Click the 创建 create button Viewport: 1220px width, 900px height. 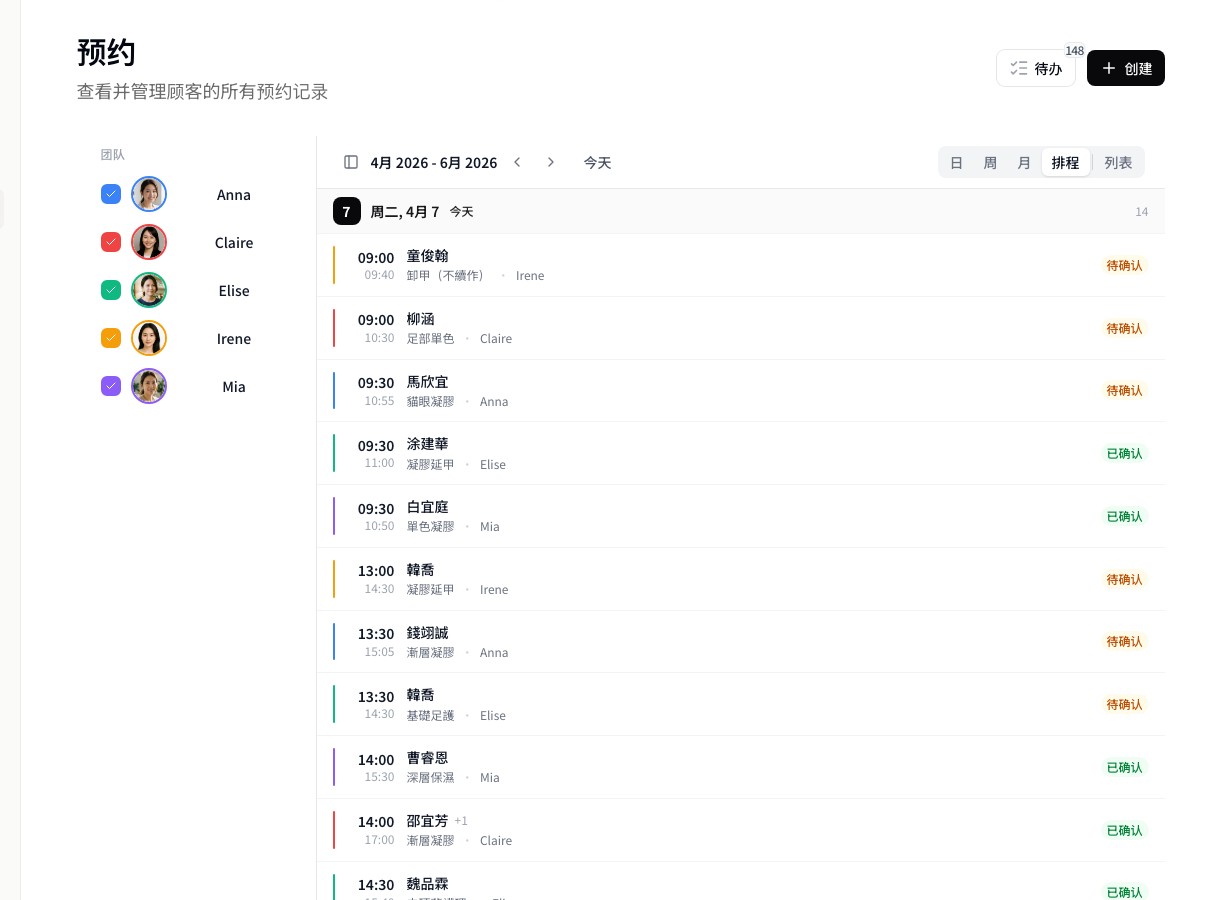(x=1125, y=68)
